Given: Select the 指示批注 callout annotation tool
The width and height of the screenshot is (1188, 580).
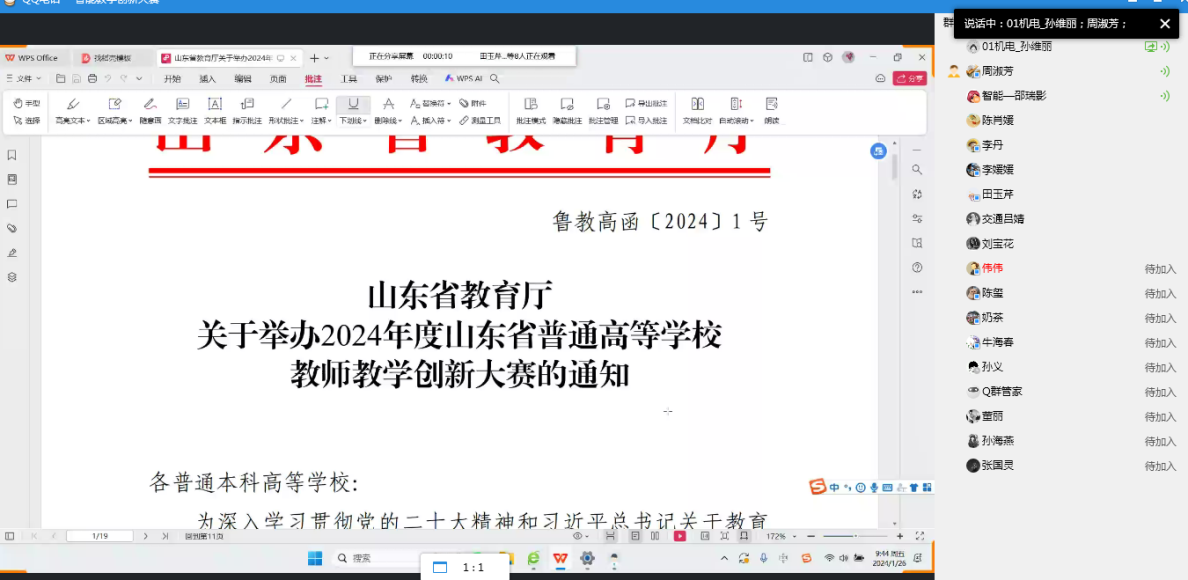Looking at the screenshot, I should [247, 109].
